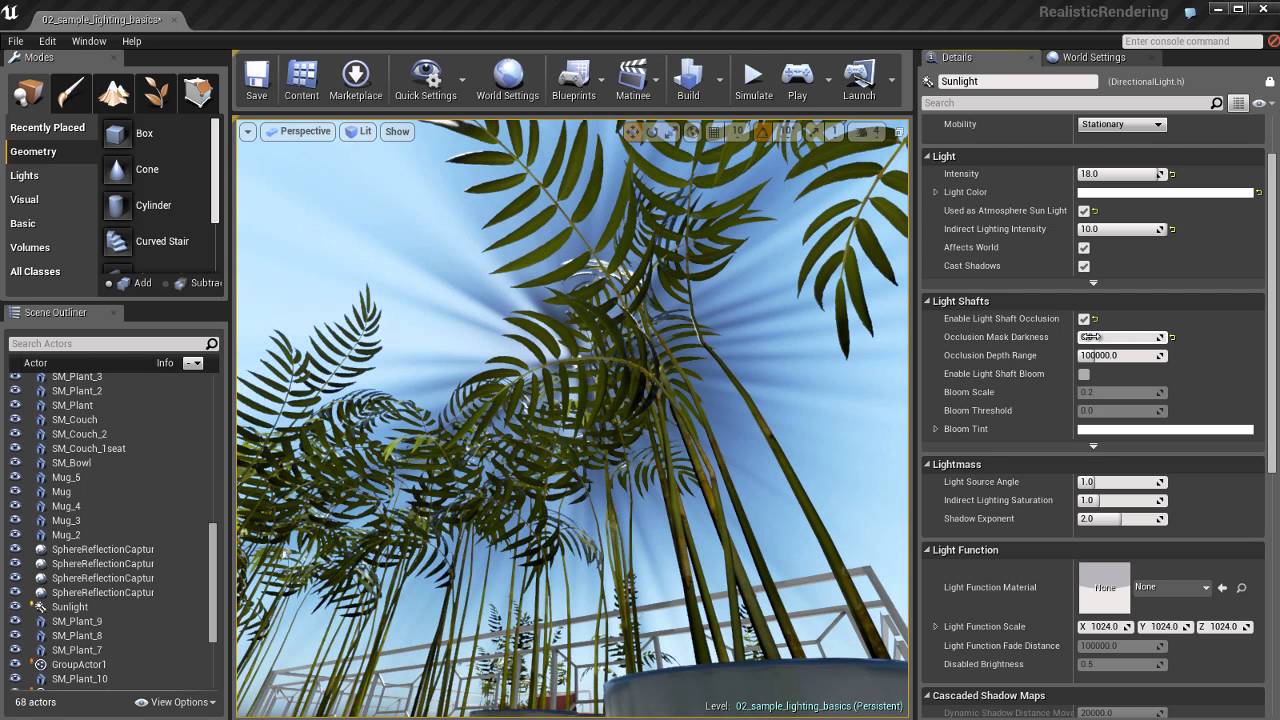Click the Search Actors input field
The image size is (1280, 720).
click(106, 344)
